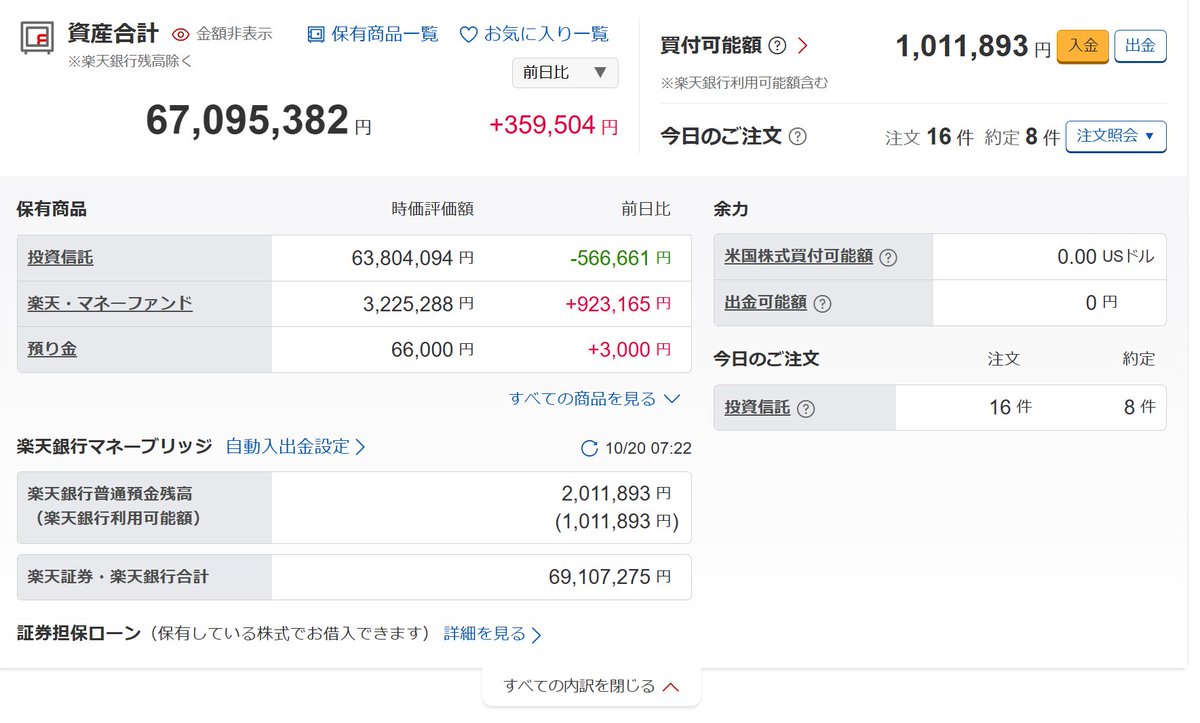Collapse すべての内訳を閉じる
The width and height of the screenshot is (1200, 723).
click(592, 686)
